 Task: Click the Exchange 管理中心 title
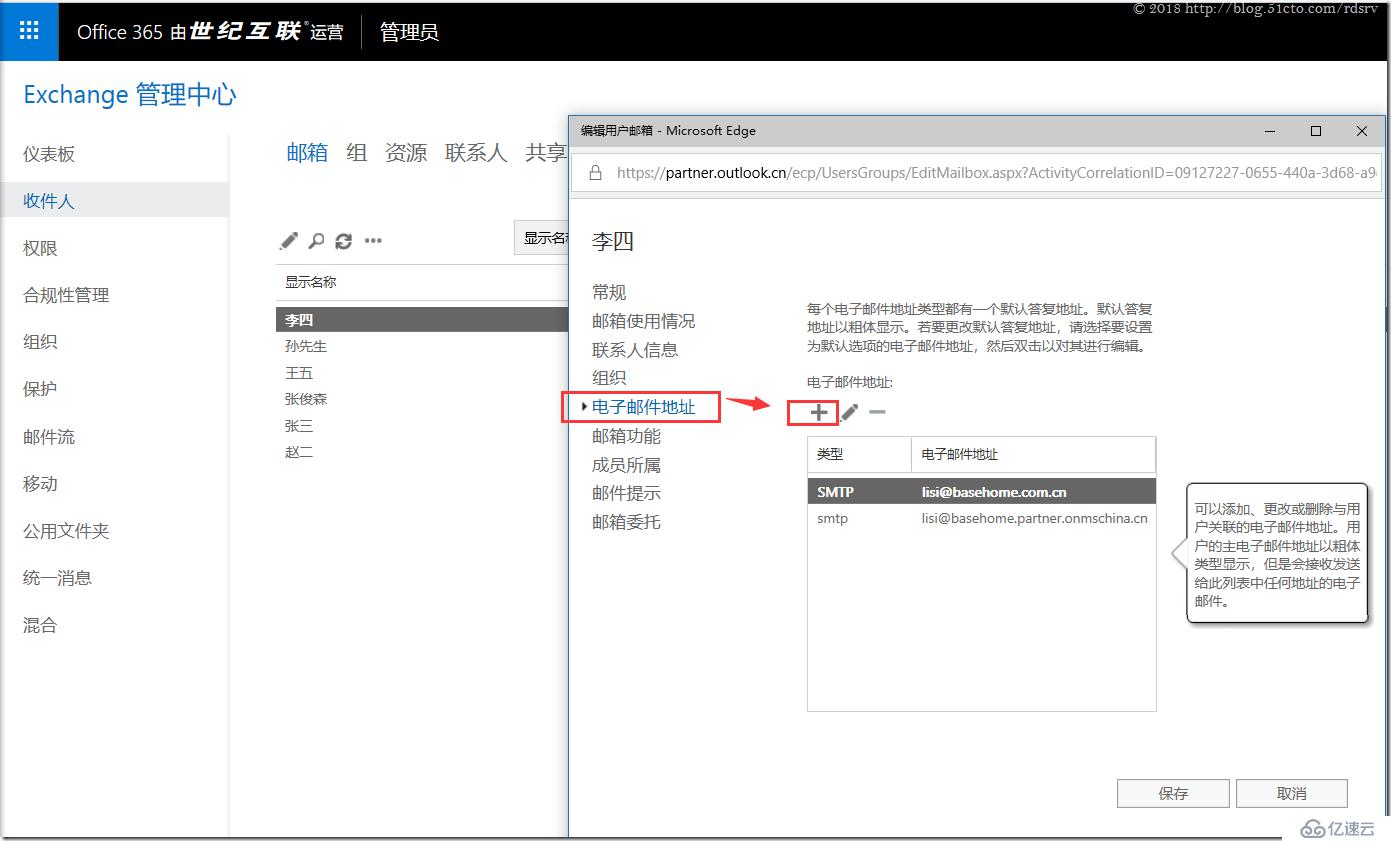(130, 95)
